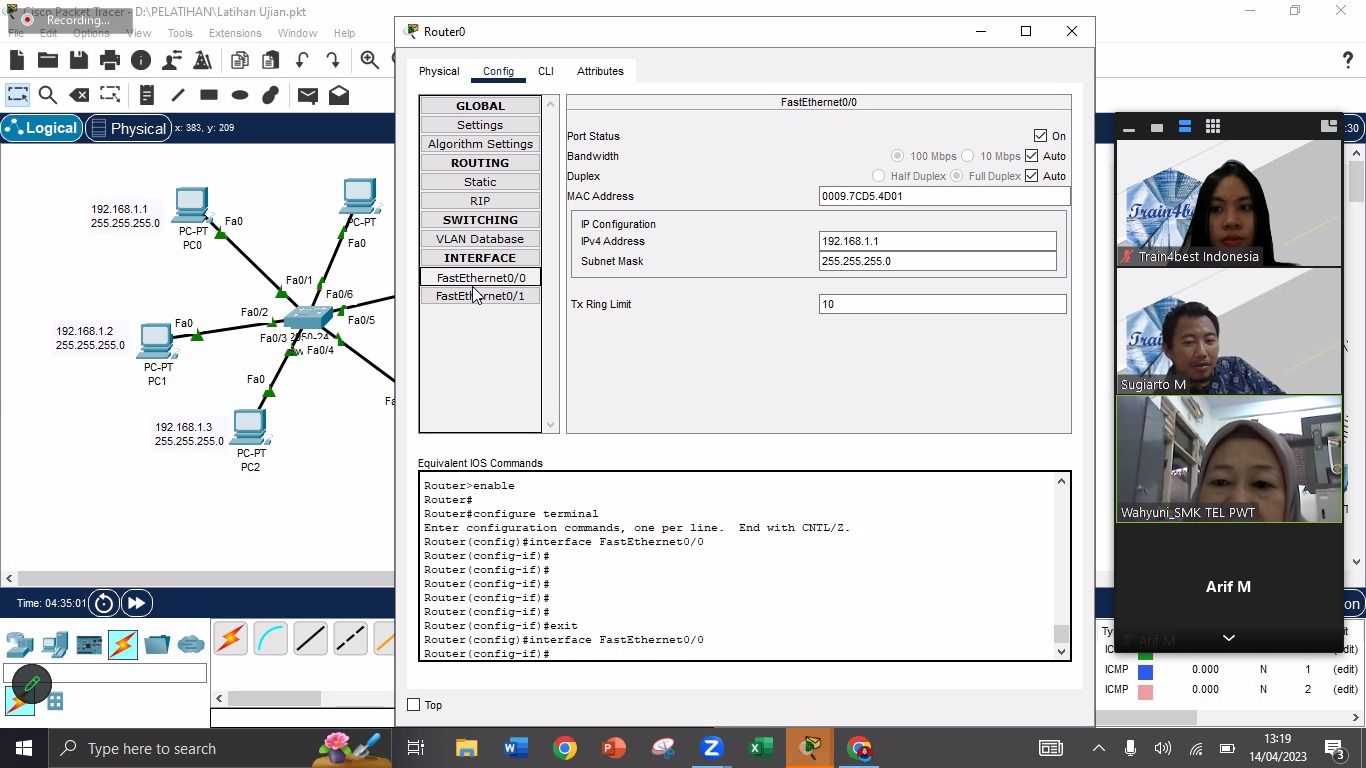
Task: Click the Delete tool icon
Action: pyautogui.click(x=79, y=95)
